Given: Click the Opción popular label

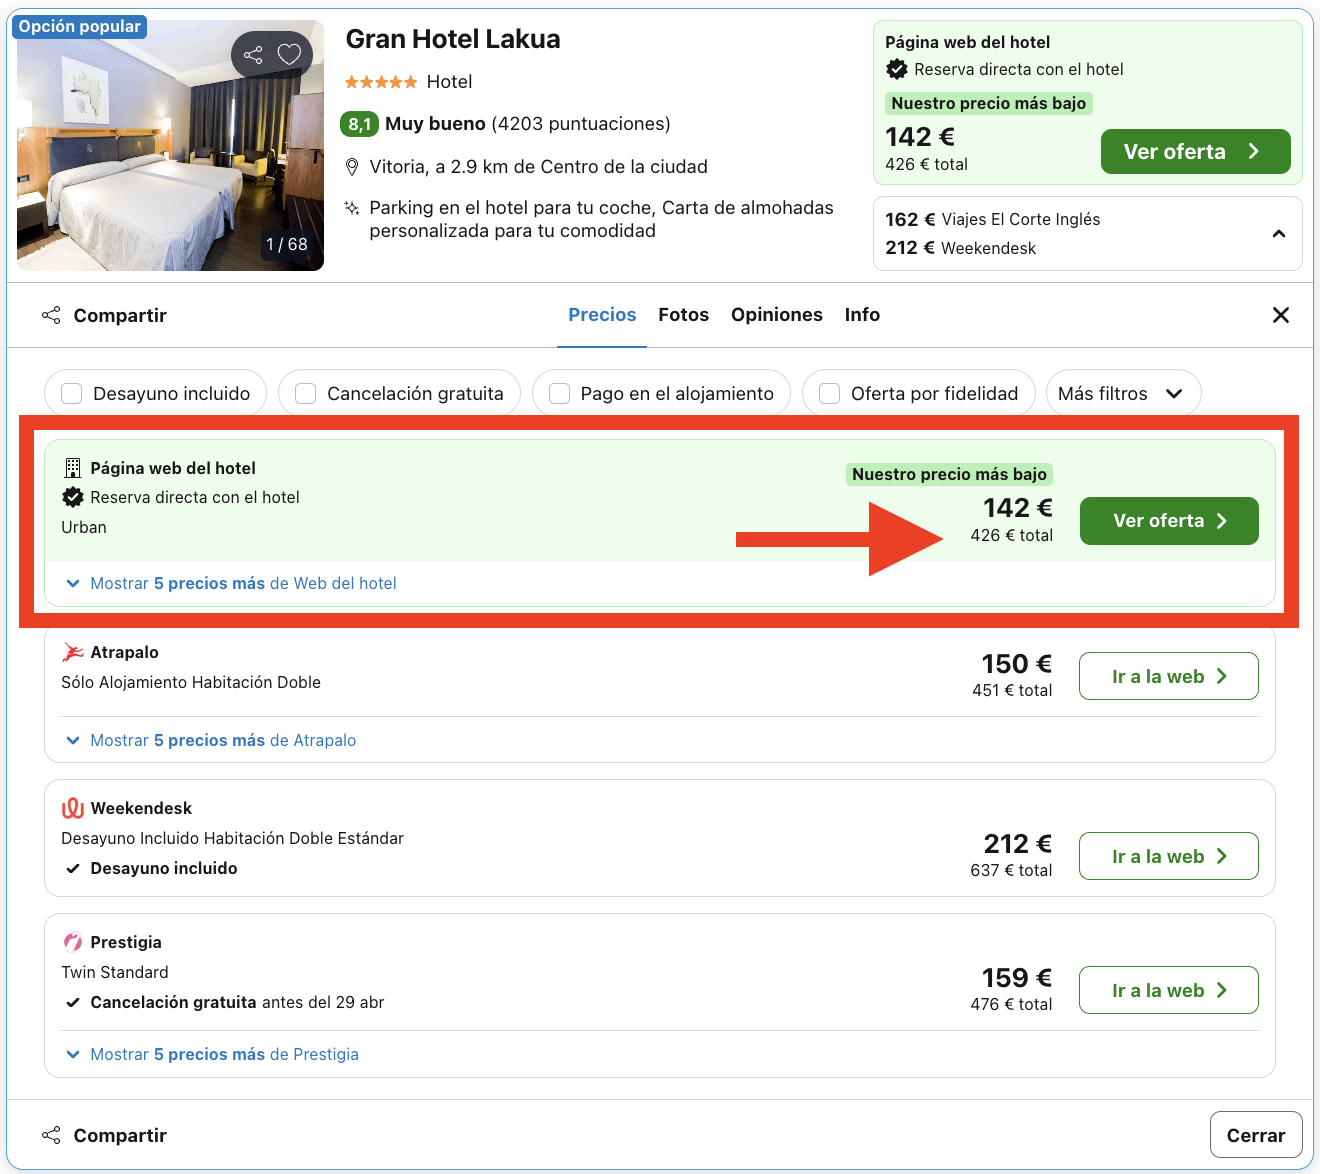Looking at the screenshot, I should [80, 27].
